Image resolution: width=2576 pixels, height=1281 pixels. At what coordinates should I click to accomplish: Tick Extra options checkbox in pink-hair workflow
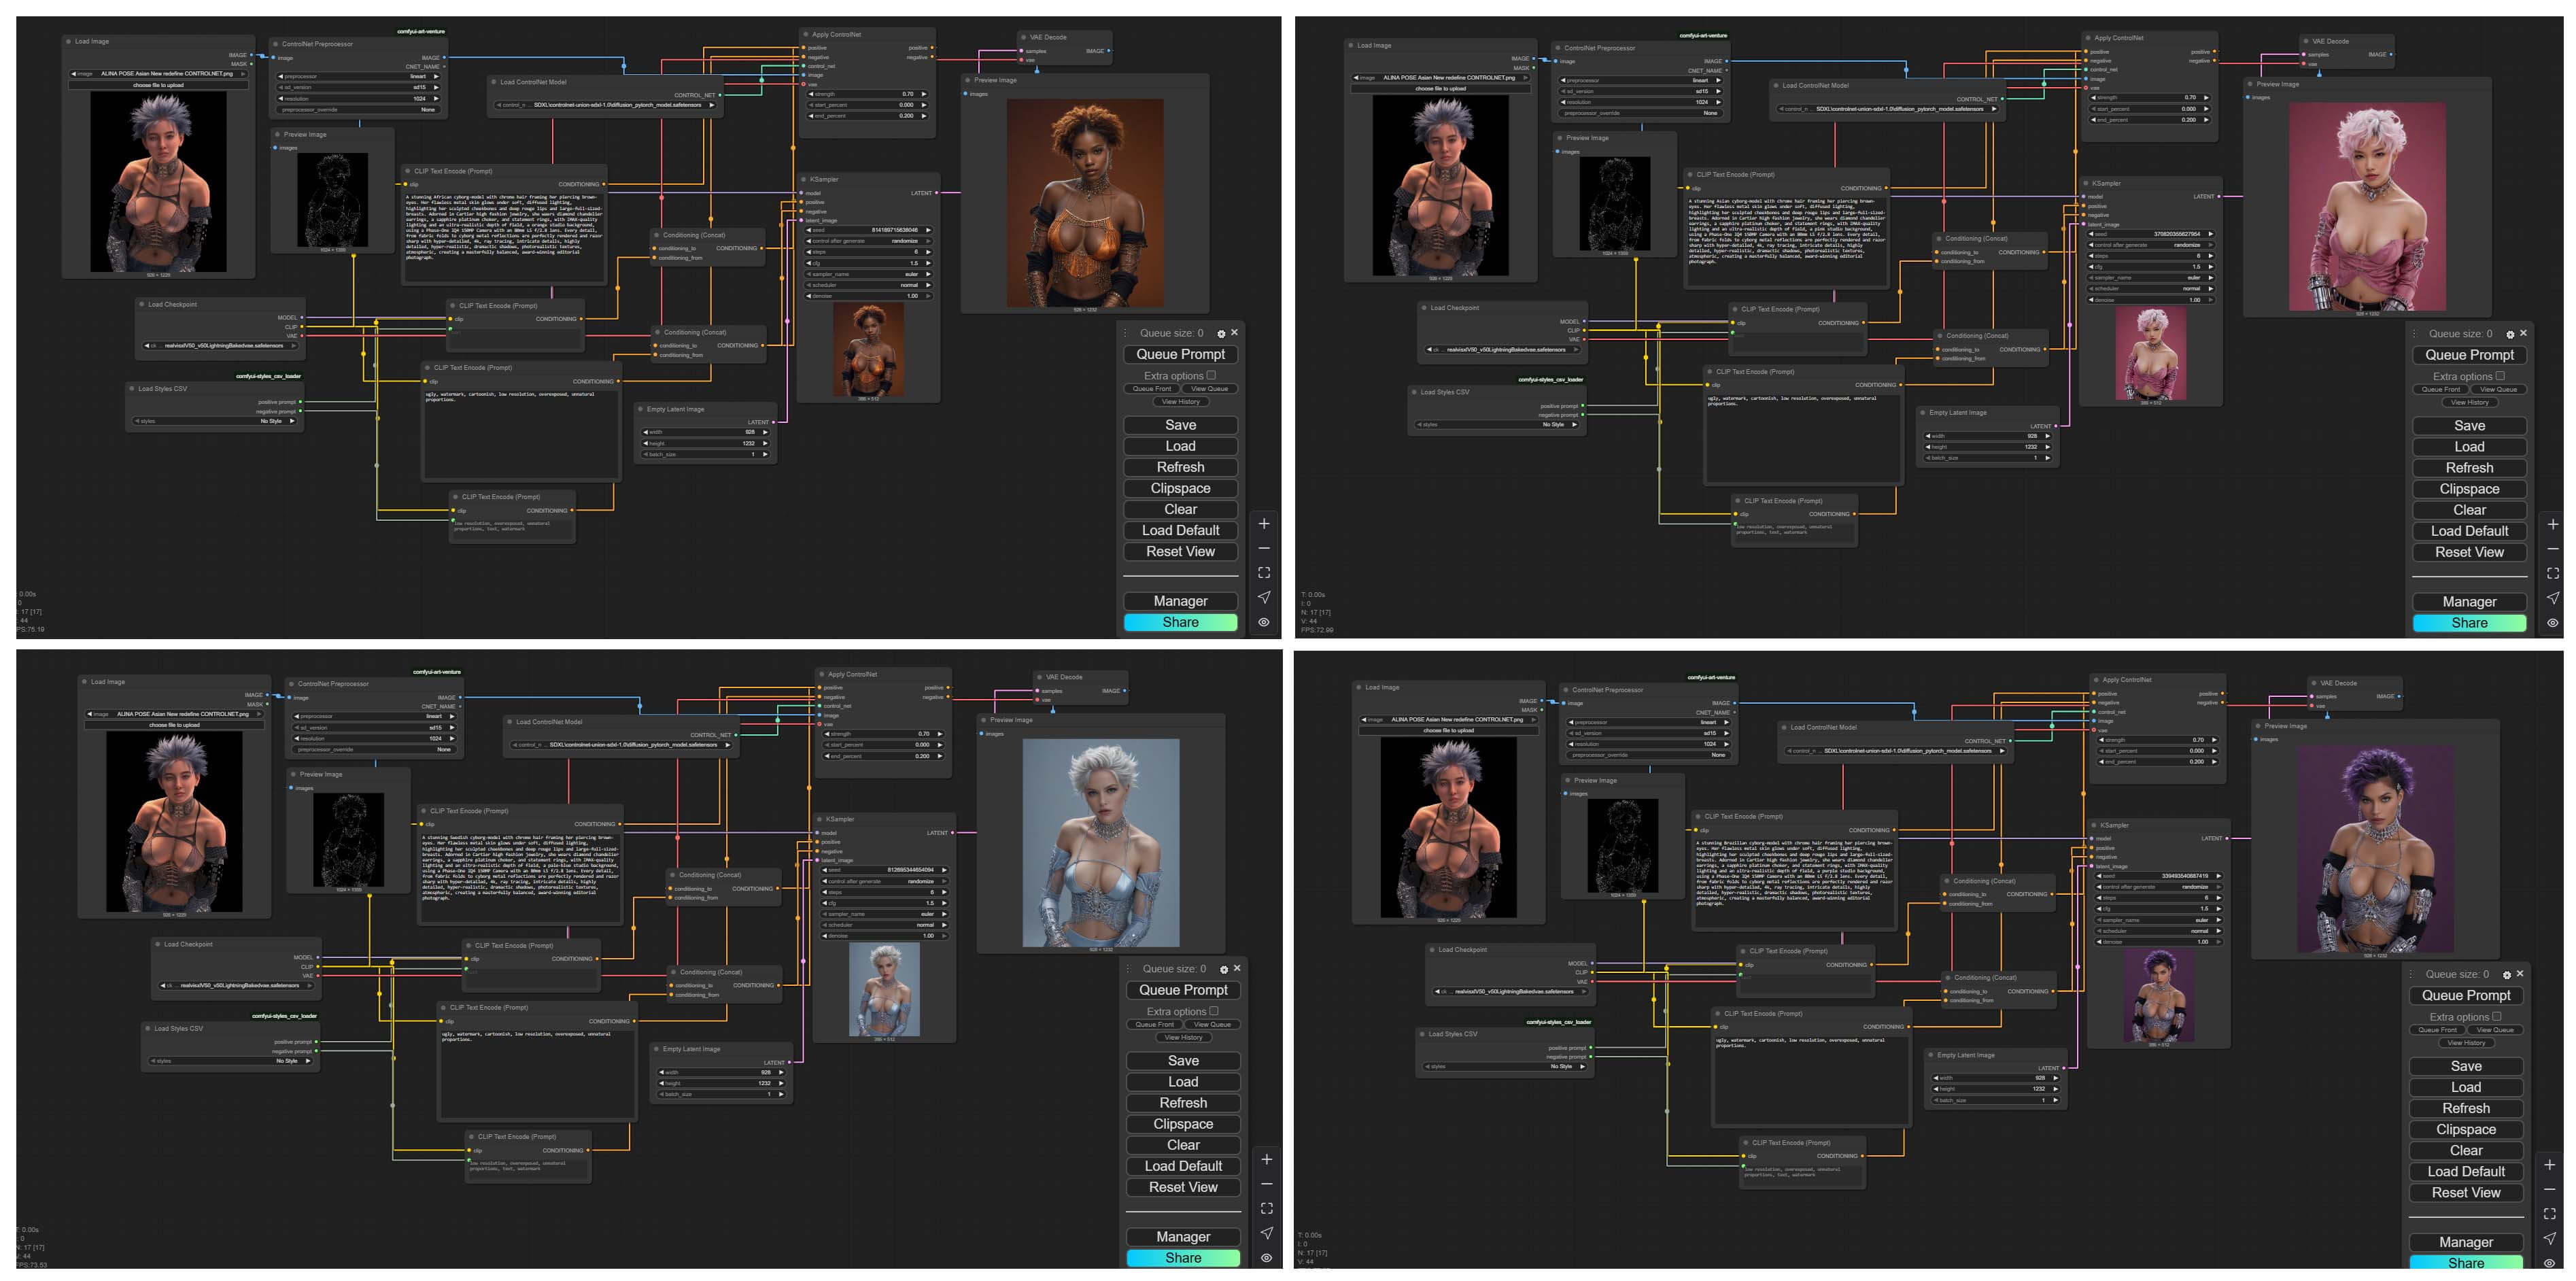click(x=2500, y=377)
